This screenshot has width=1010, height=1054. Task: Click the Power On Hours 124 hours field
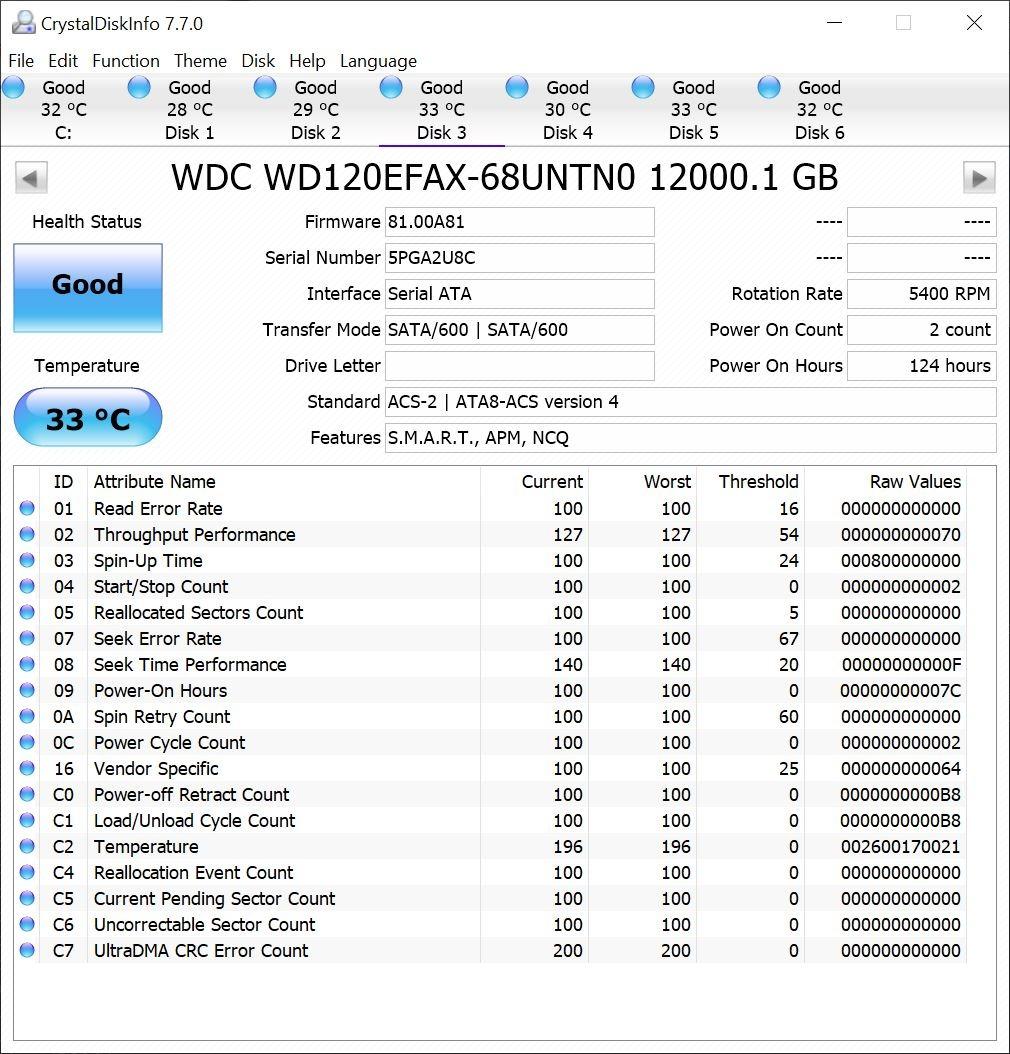921,366
